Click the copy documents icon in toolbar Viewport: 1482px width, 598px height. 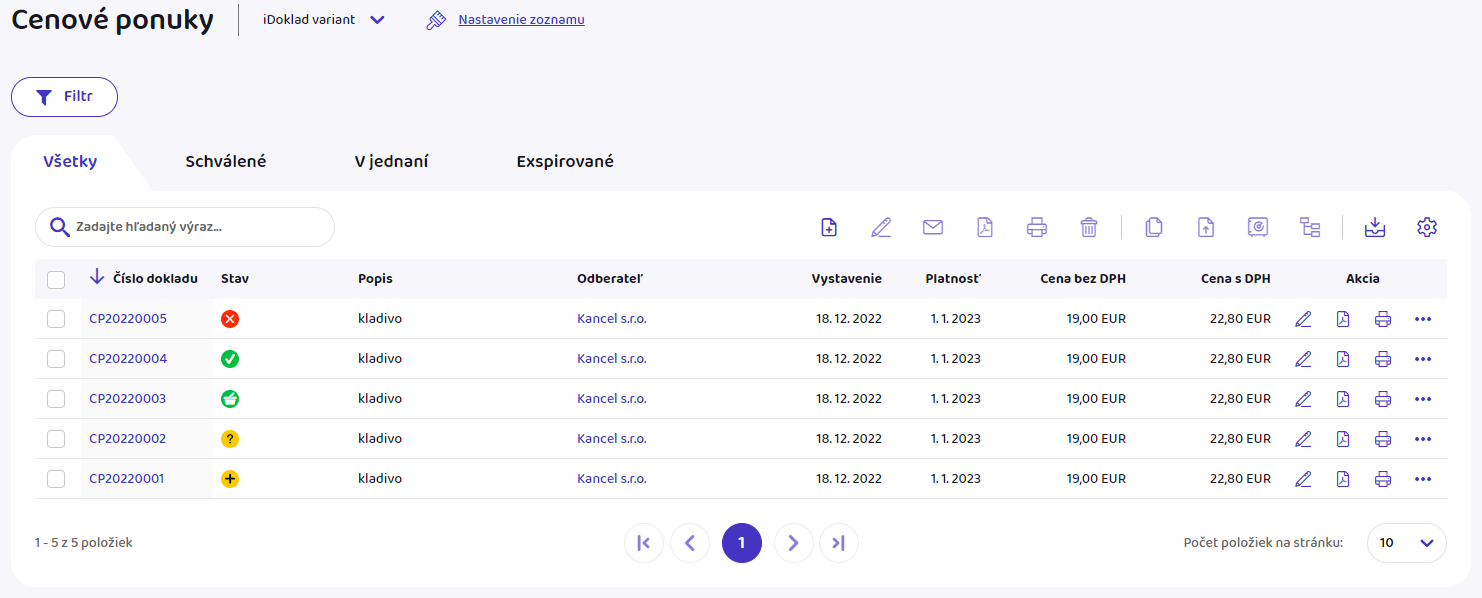(x=1153, y=227)
